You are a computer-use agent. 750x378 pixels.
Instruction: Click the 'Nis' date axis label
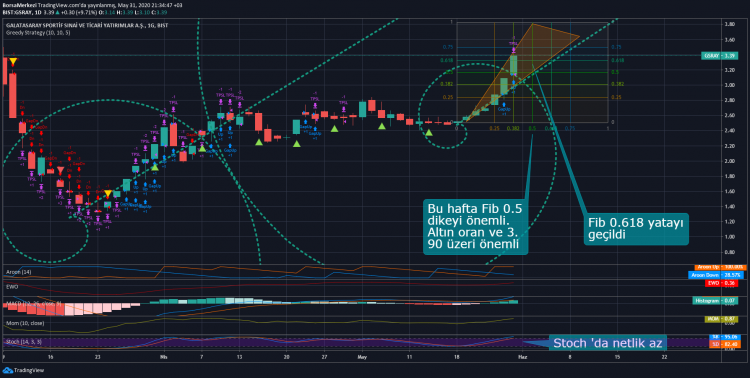[164, 357]
